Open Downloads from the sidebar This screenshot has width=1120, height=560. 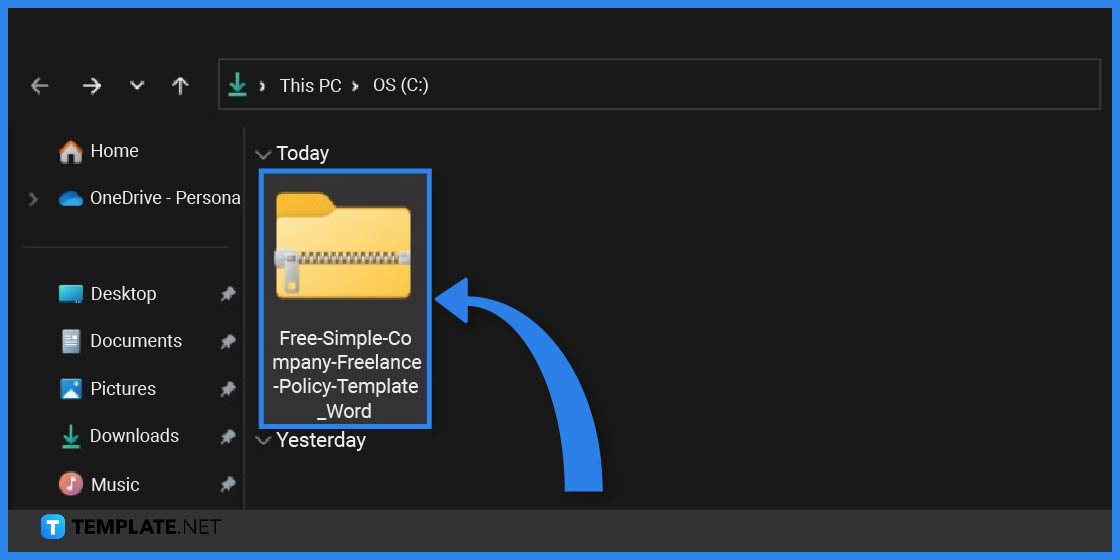133,436
